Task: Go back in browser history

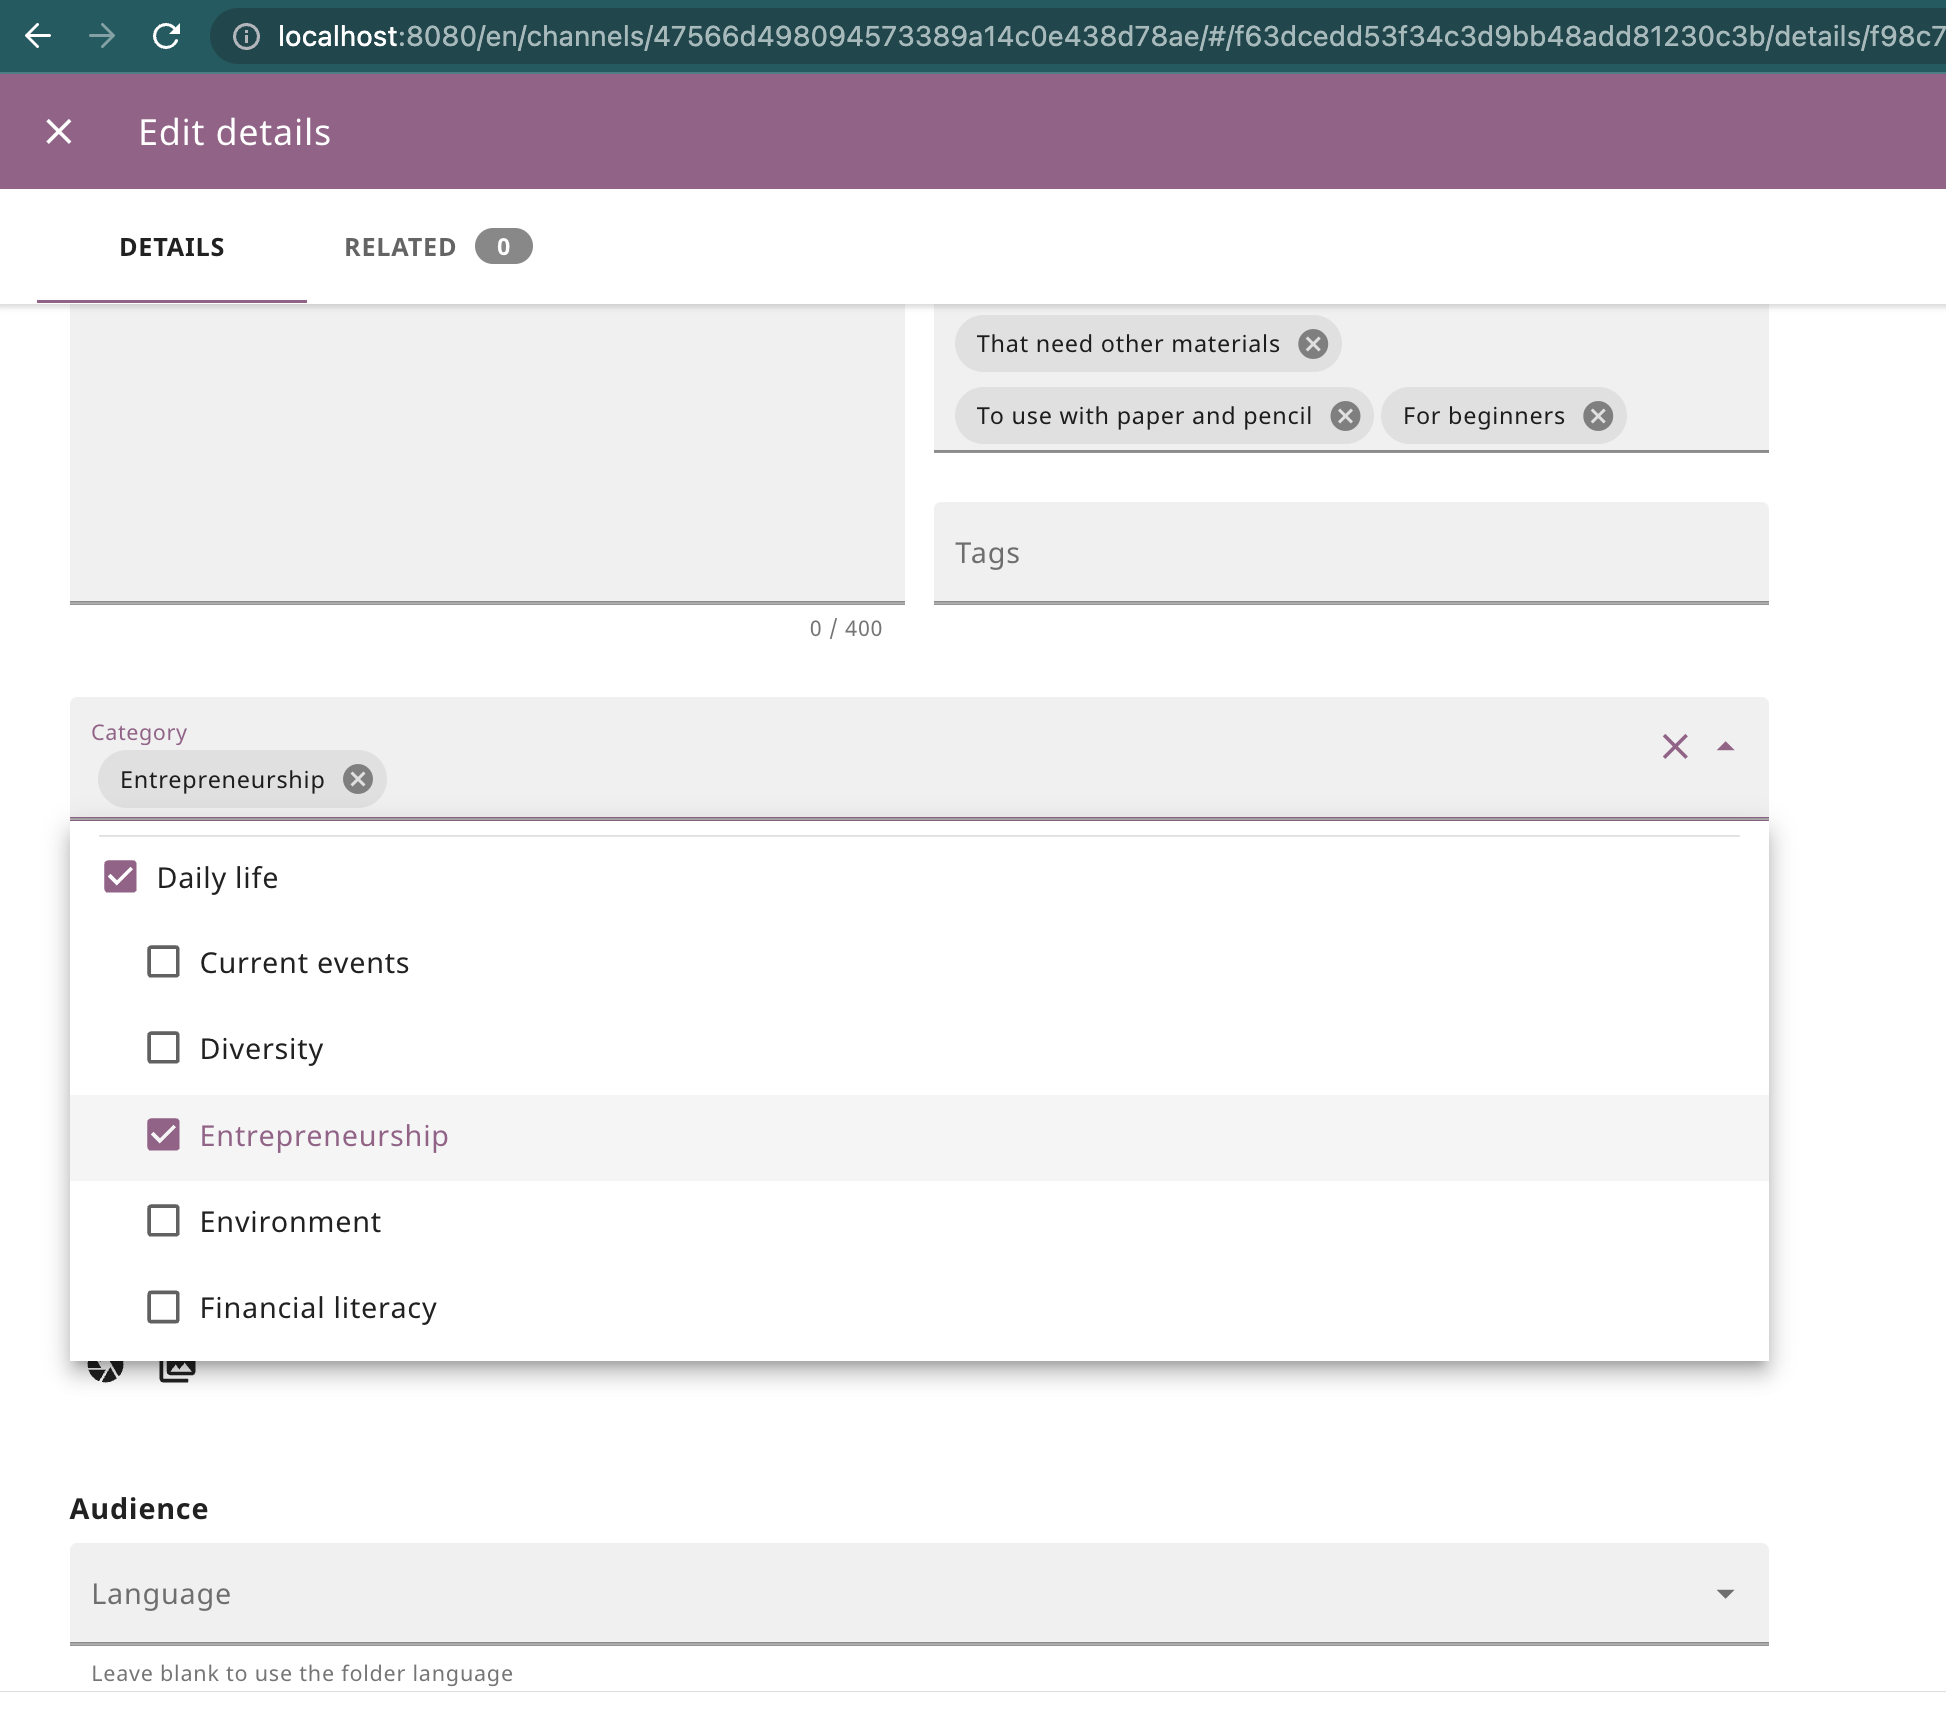Action: click(38, 37)
